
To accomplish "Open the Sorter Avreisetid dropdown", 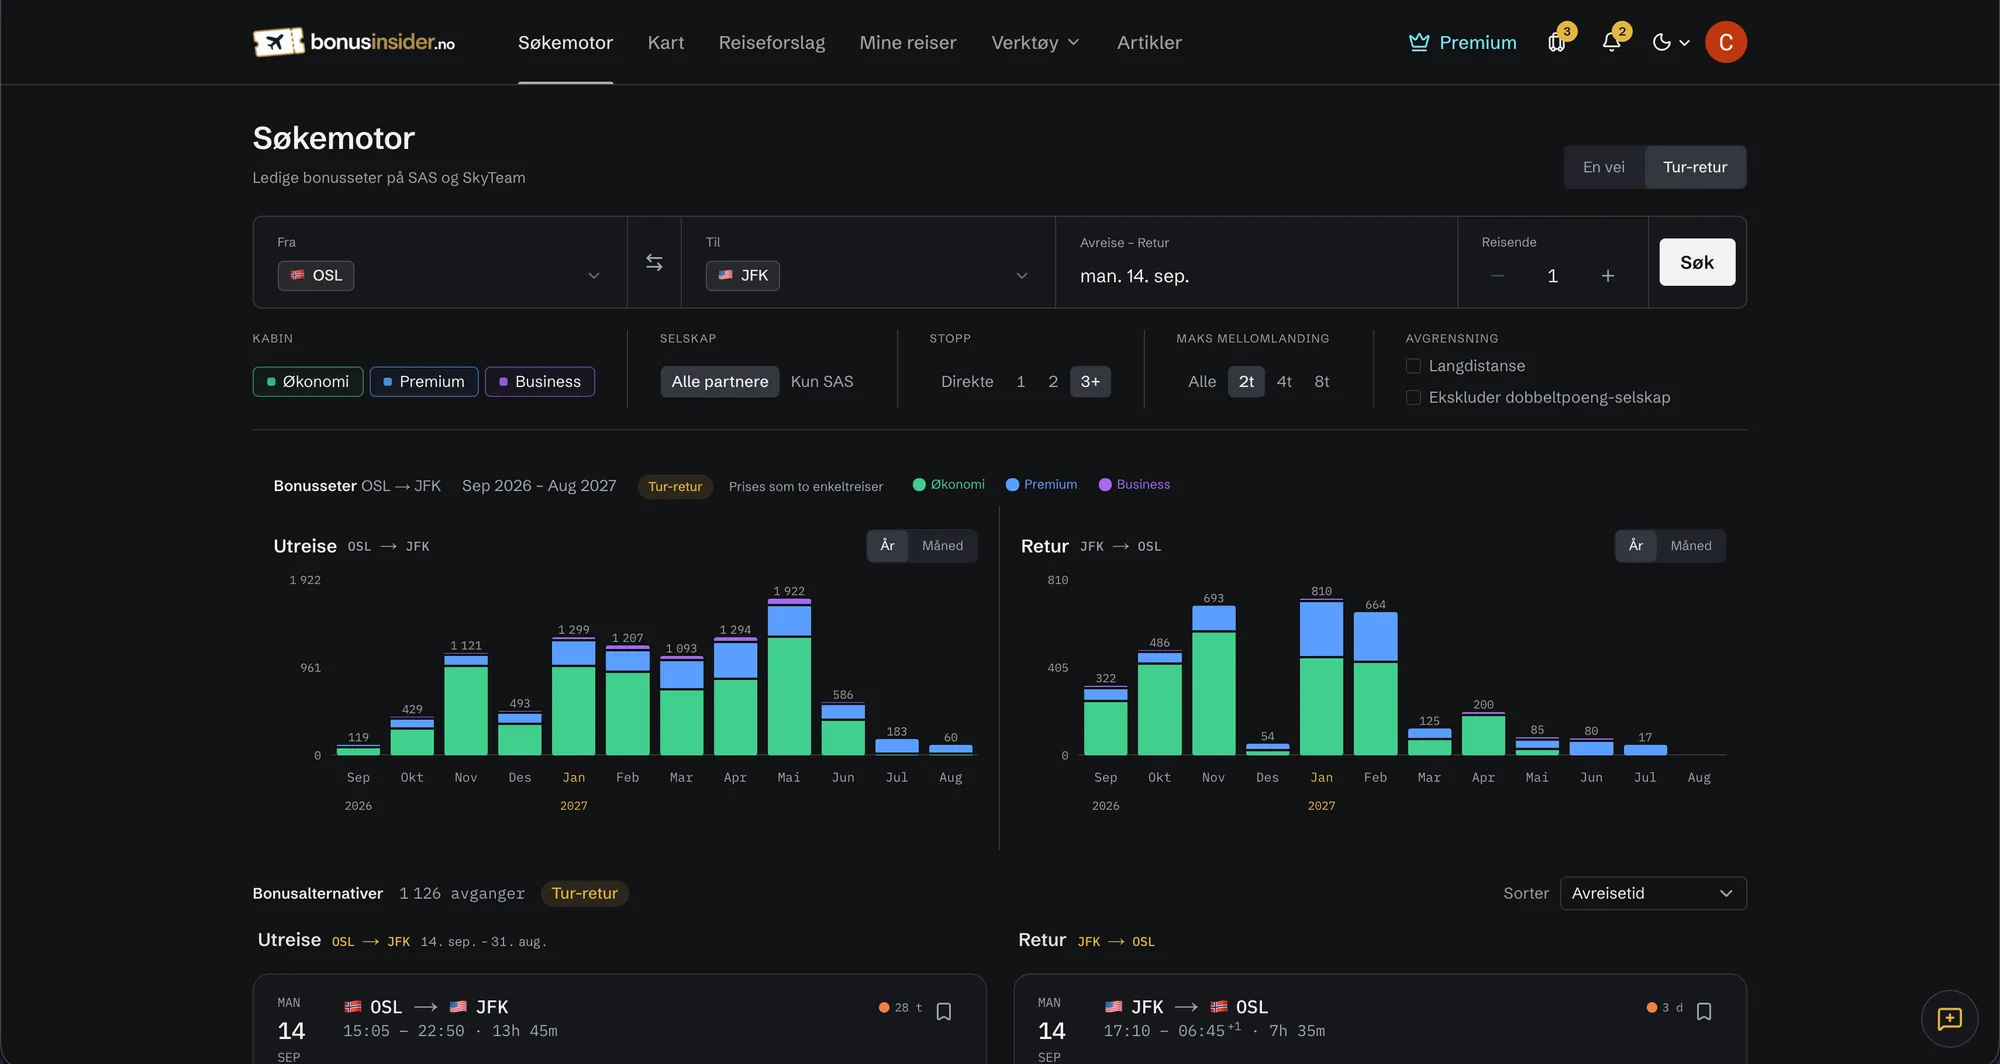I will click(1653, 893).
